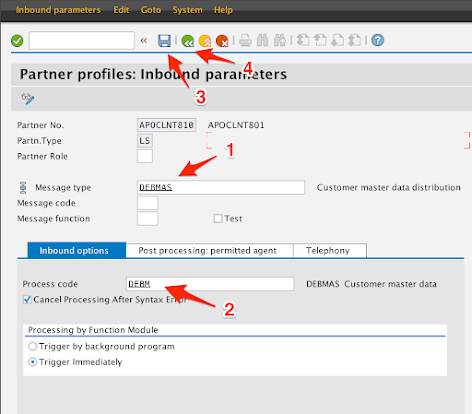Click the Display/Change glasses-pencil icon
Screen dimensions: 472x414
(x=28, y=99)
